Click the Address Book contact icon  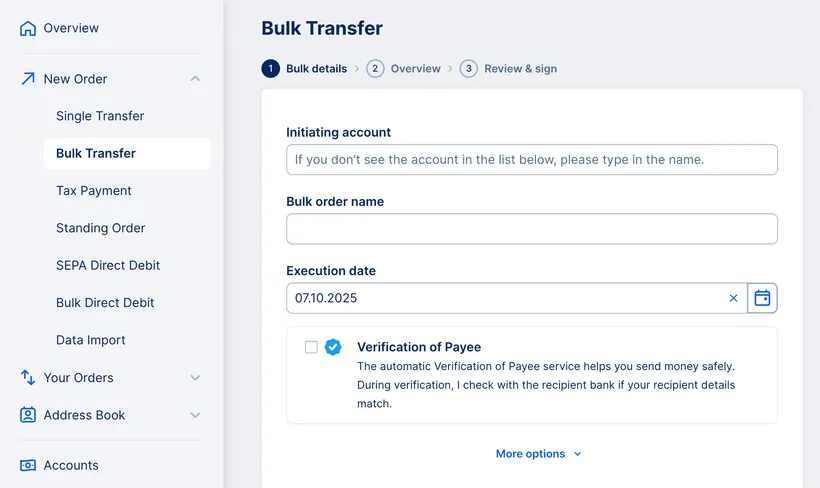click(28, 415)
